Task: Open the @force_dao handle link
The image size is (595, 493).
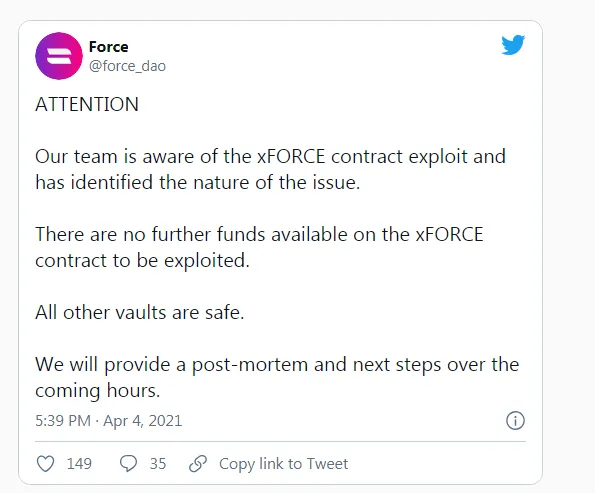Action: 127,66
